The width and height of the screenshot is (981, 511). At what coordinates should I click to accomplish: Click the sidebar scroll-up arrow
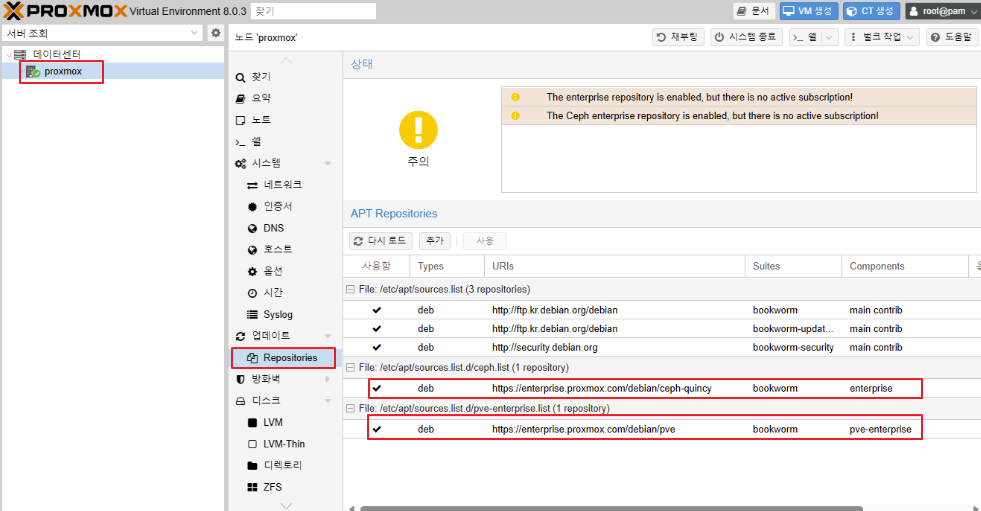pyautogui.click(x=286, y=60)
